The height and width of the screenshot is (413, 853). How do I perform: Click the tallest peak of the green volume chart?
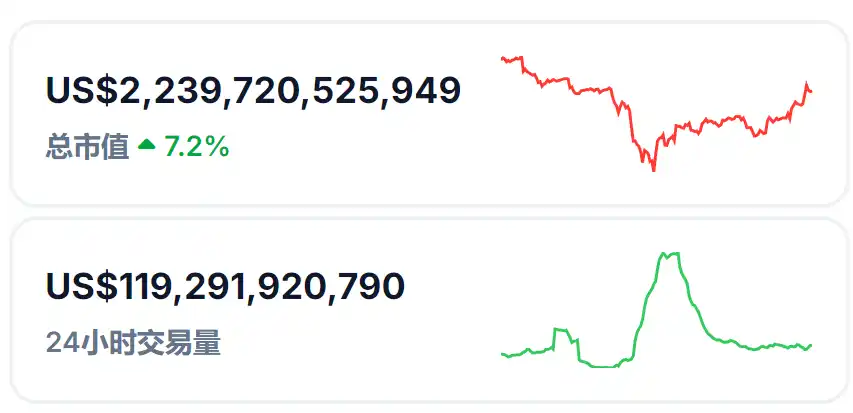(x=668, y=255)
